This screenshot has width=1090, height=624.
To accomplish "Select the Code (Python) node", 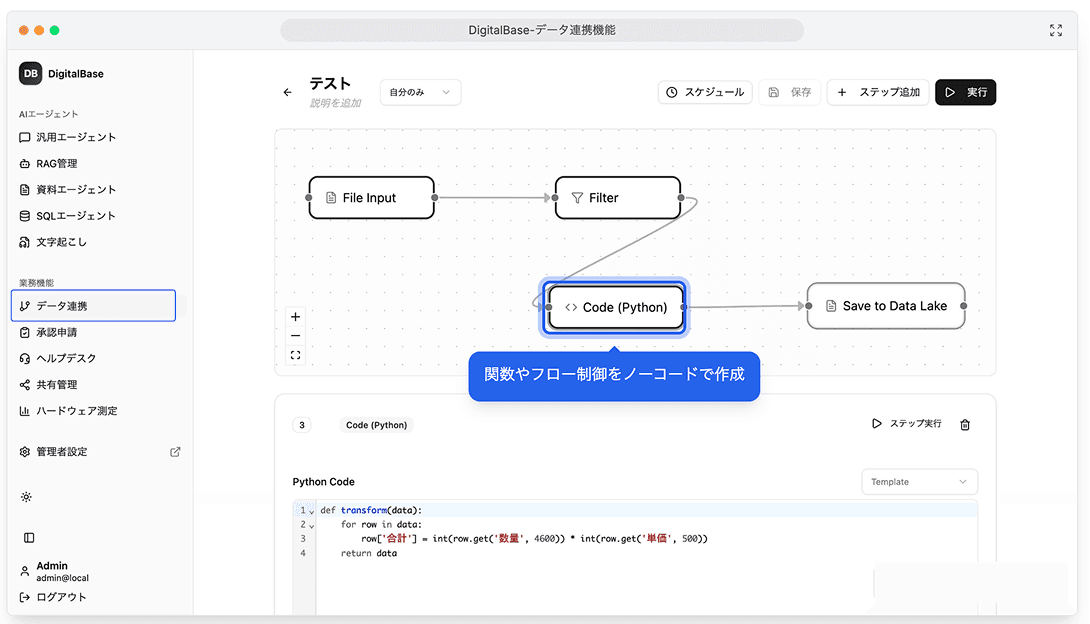I will pyautogui.click(x=616, y=307).
